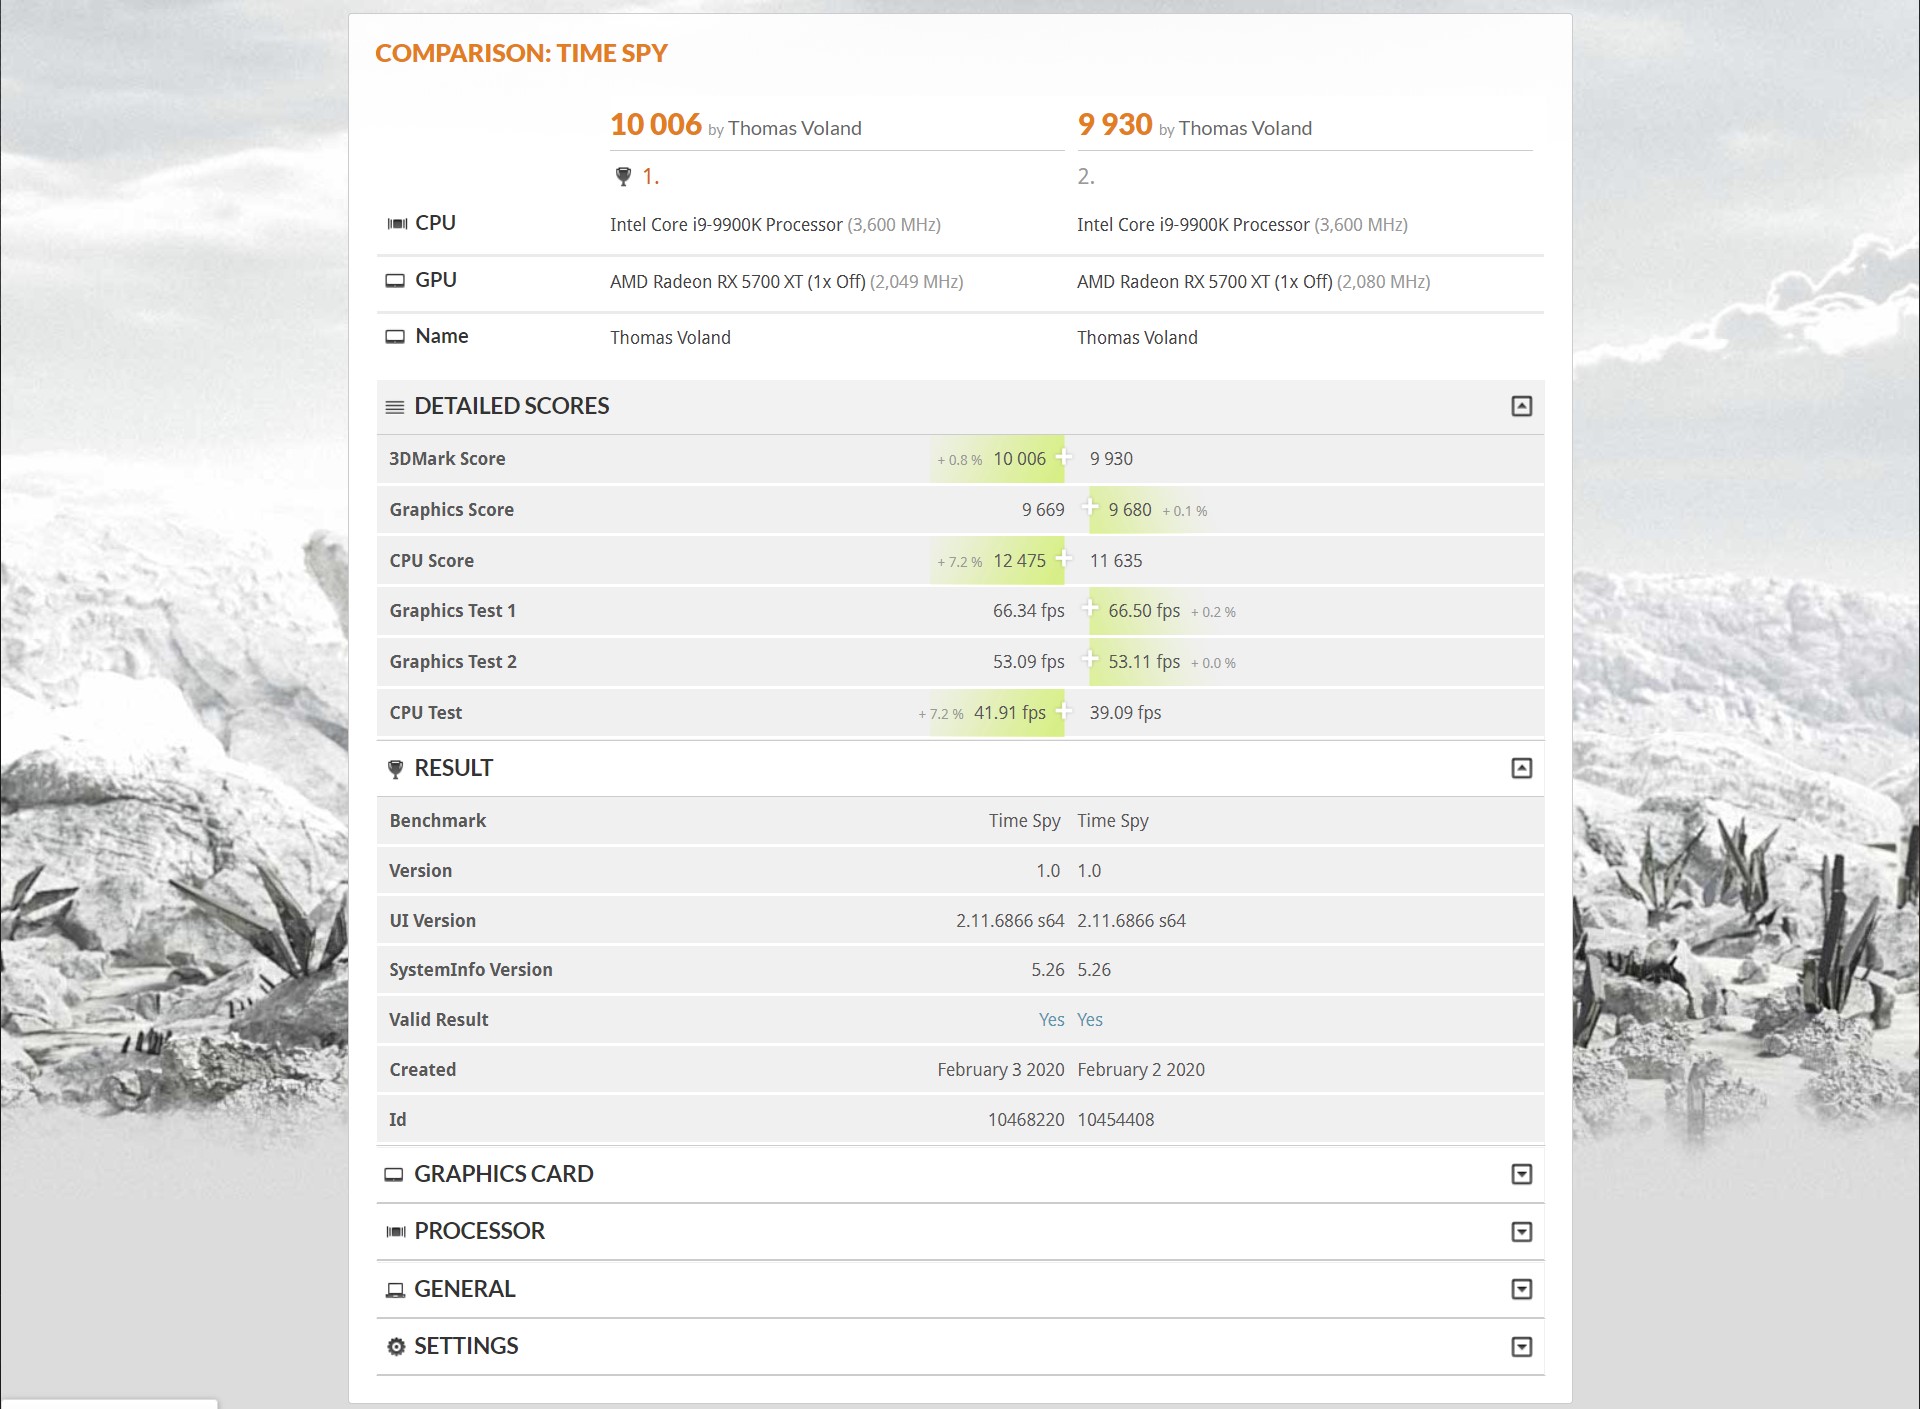Collapse the Detailed Scores section
The image size is (1920, 1409).
[x=1521, y=406]
